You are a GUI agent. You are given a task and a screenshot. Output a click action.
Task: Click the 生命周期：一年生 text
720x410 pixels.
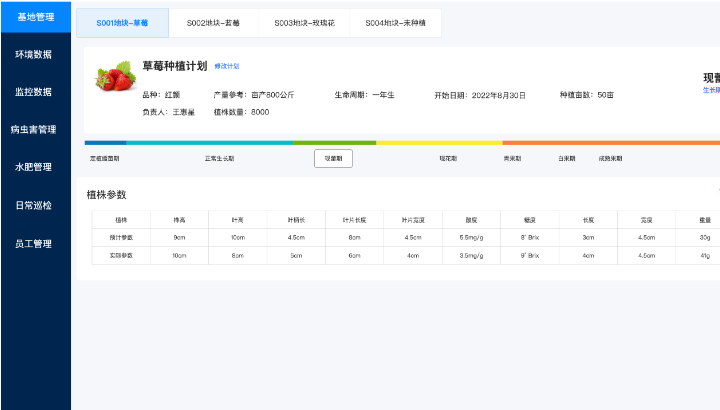pyautogui.click(x=365, y=95)
